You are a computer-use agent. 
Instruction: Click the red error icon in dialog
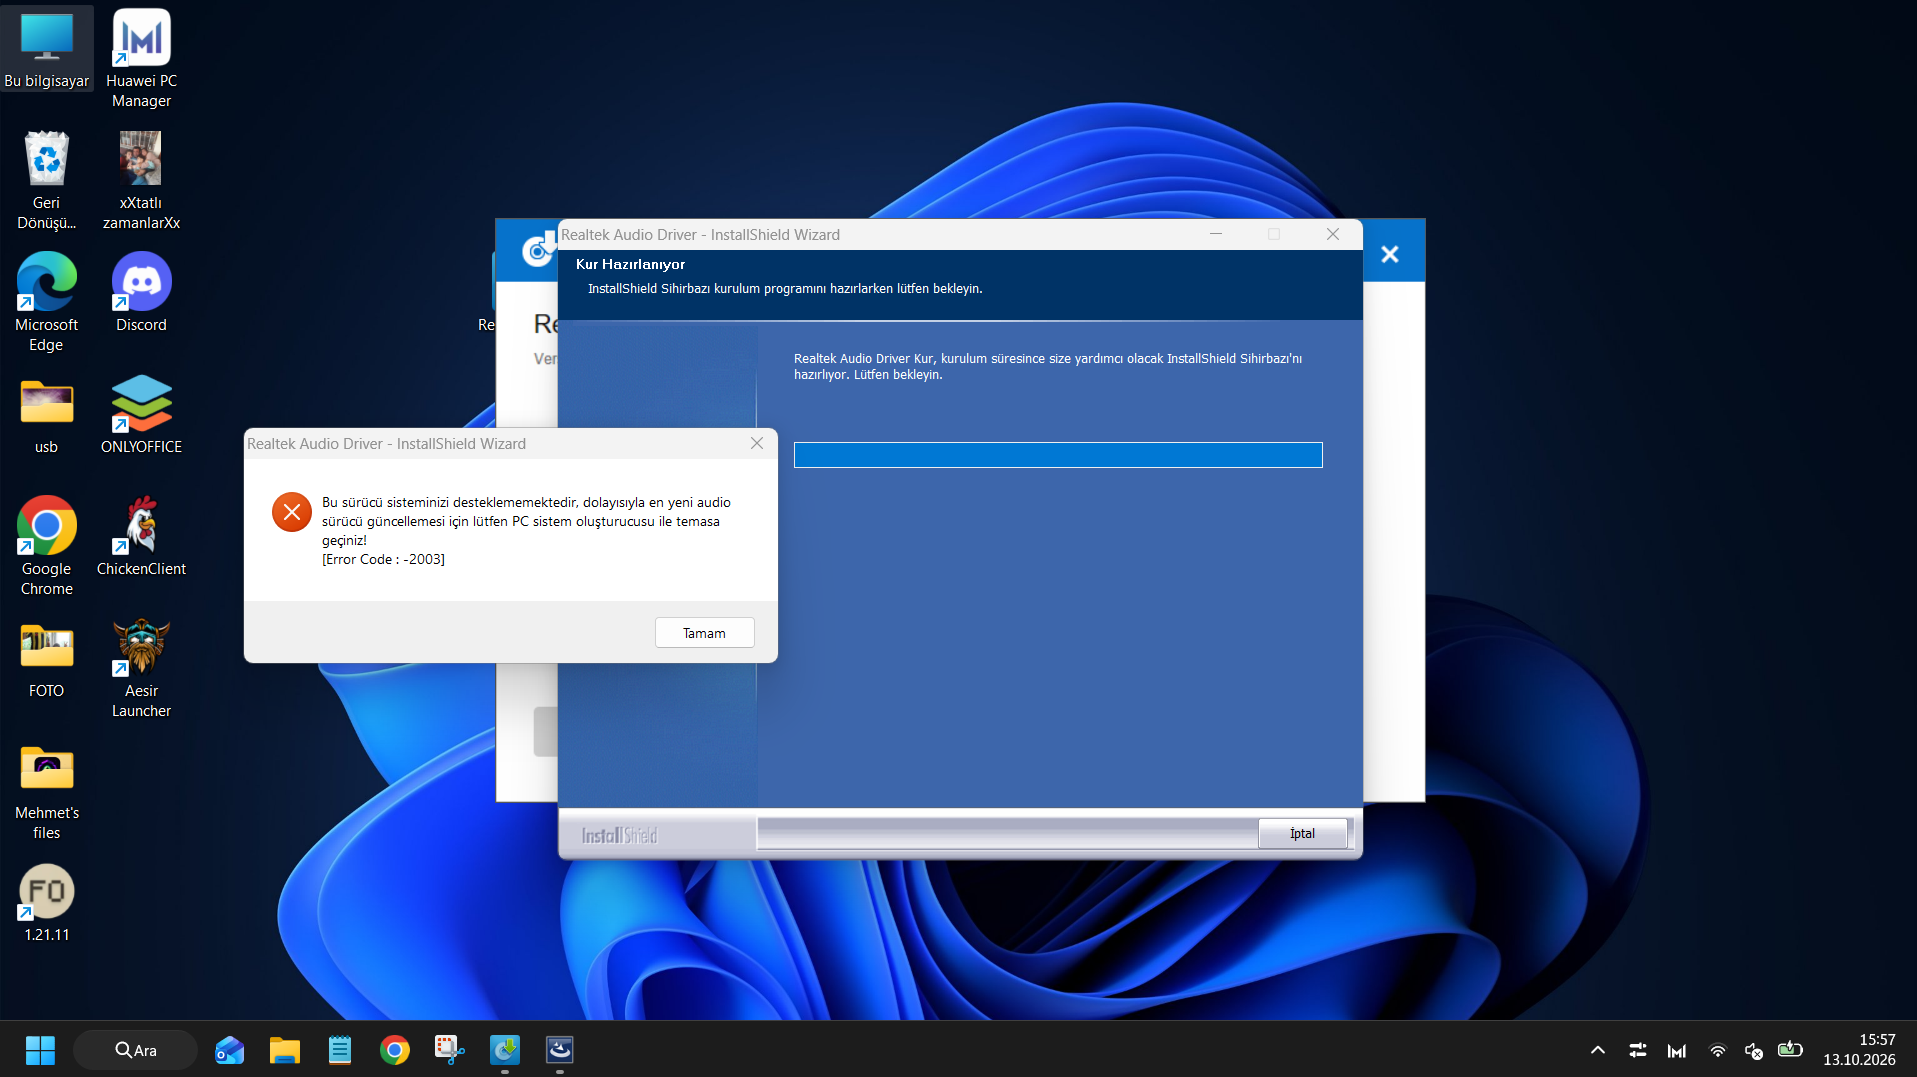292,512
